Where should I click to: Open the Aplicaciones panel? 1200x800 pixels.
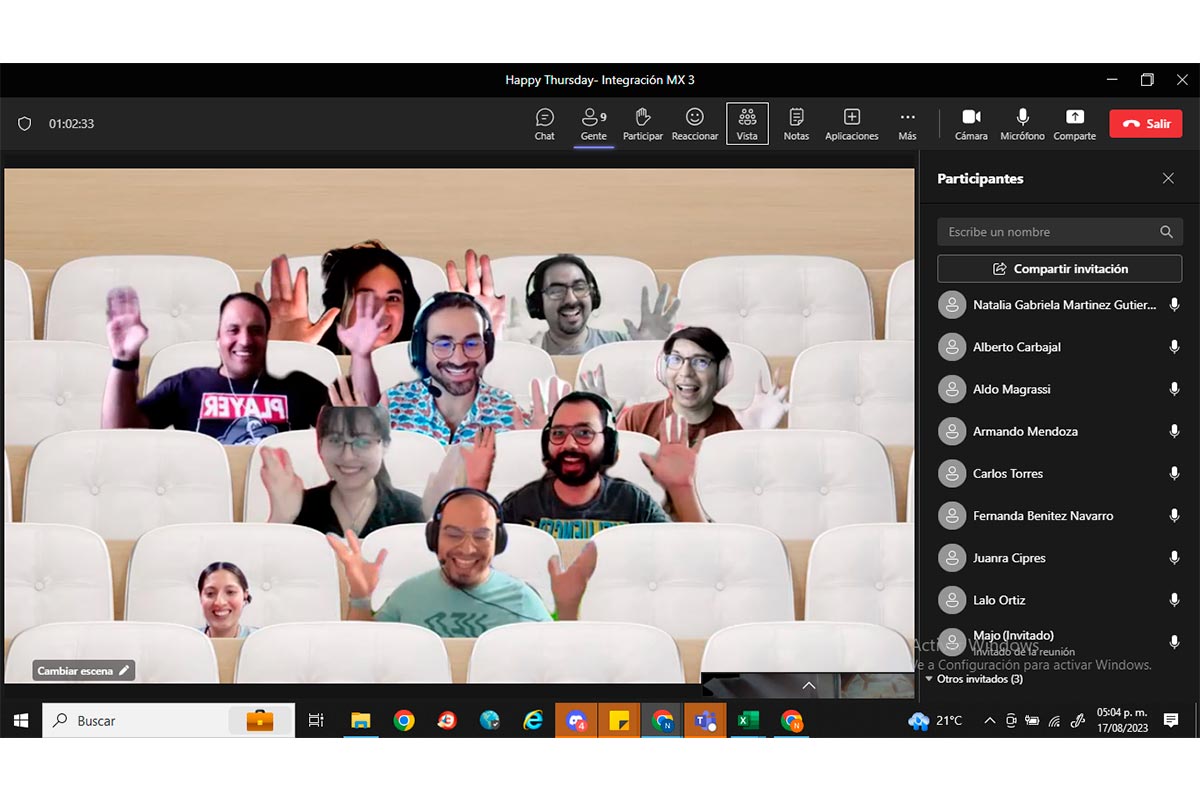coord(852,124)
